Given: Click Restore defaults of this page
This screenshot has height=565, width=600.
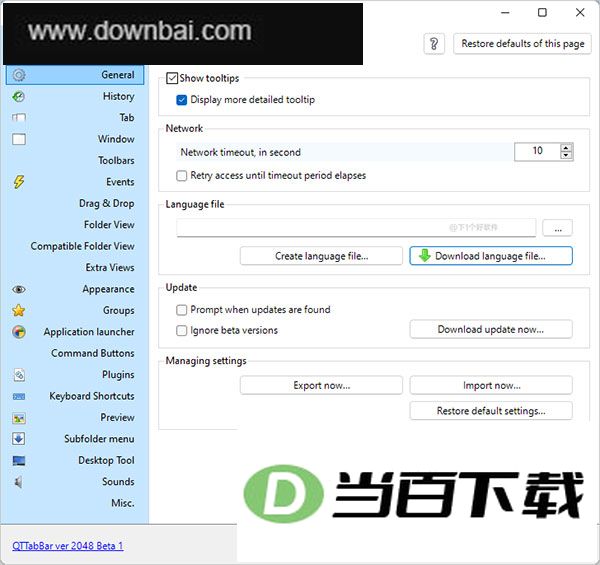Looking at the screenshot, I should tap(522, 44).
